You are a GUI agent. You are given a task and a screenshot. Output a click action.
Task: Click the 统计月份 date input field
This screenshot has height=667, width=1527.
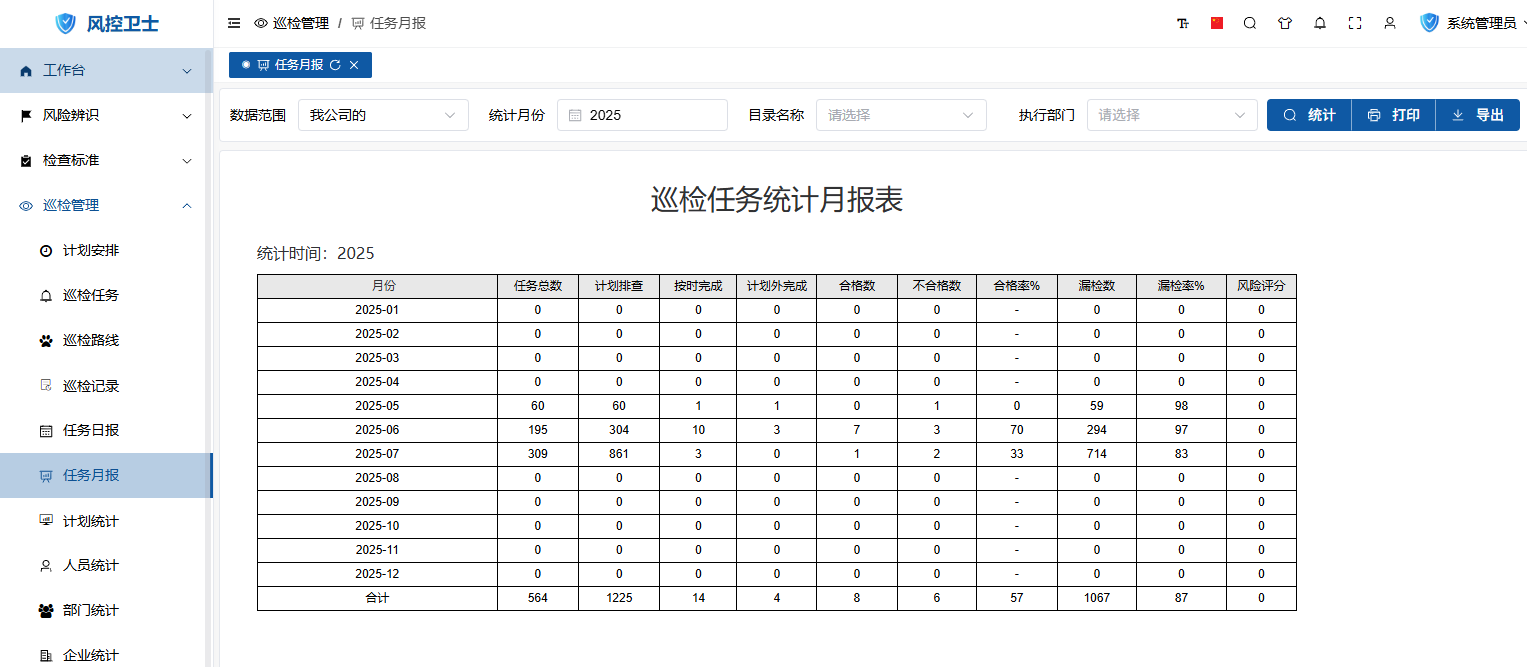[642, 115]
